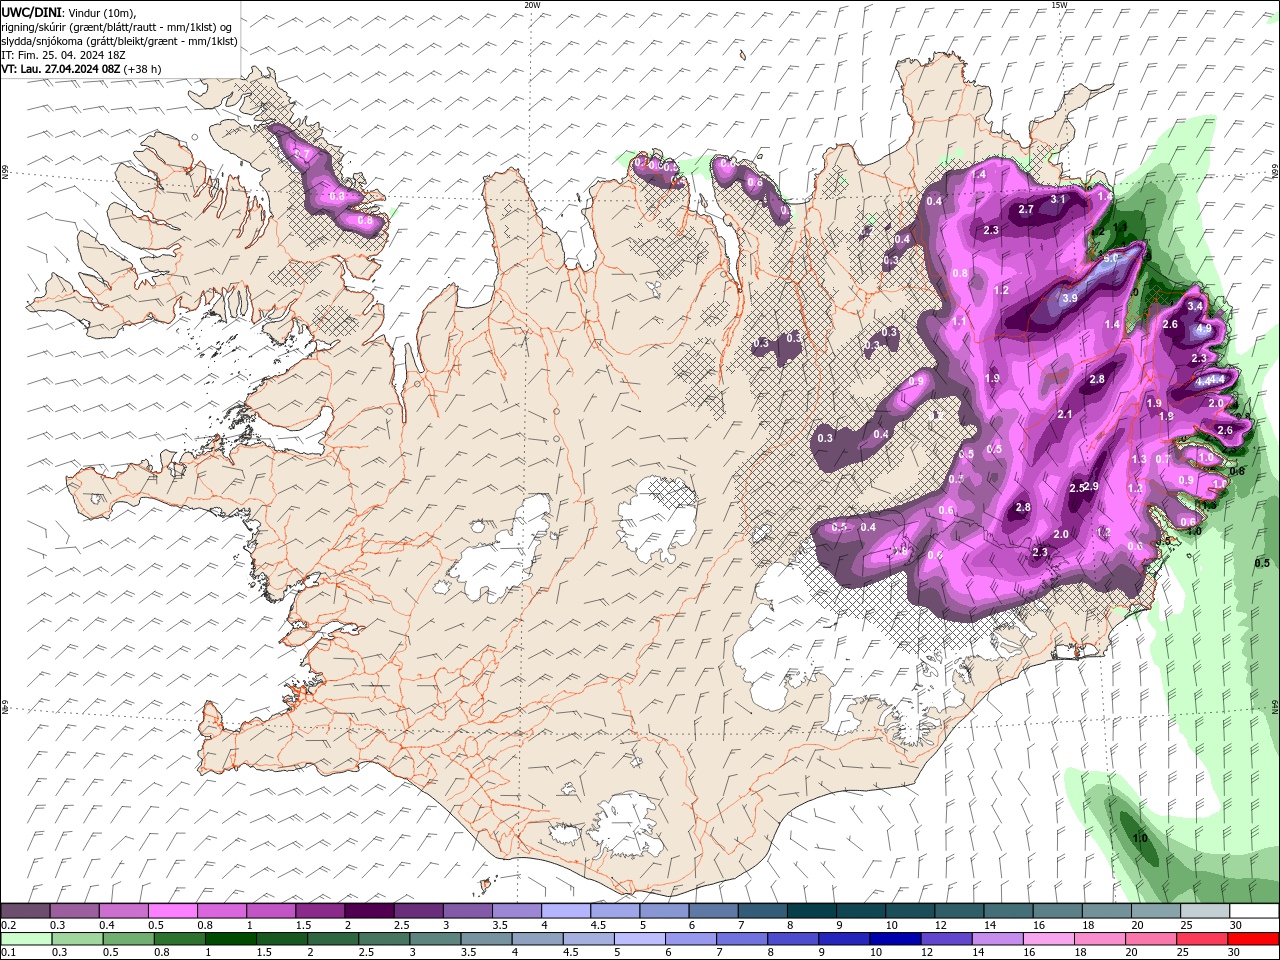Click the 1.1 snowfall value on the map
Viewport: 1280px width, 960px height.
(x=959, y=321)
